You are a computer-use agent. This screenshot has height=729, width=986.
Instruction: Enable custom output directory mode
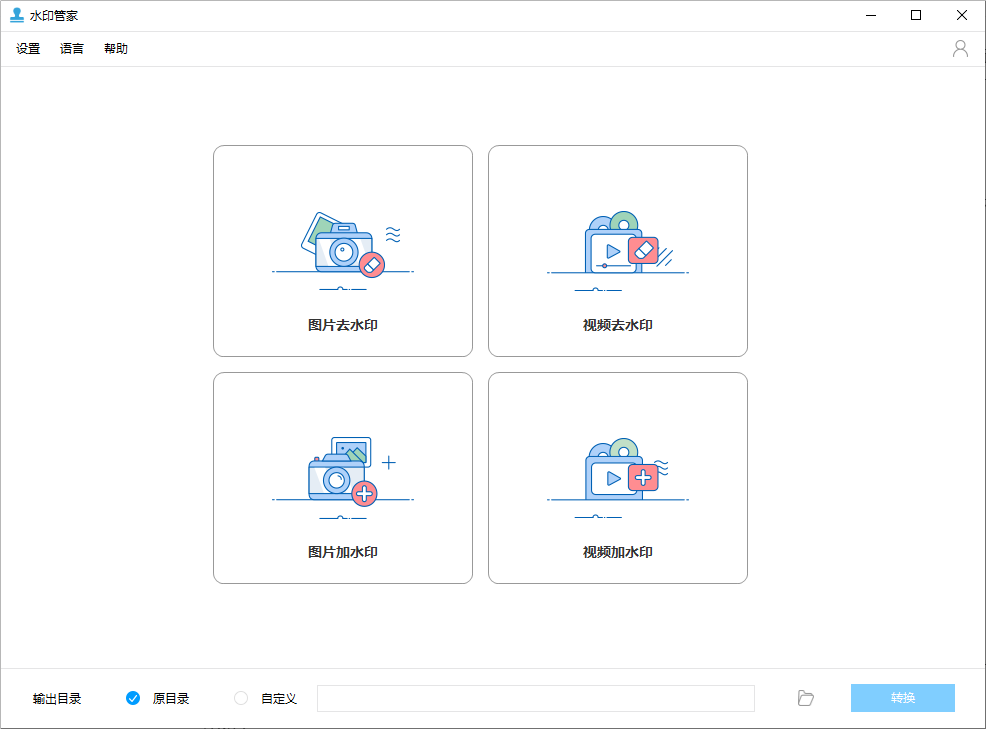[x=240, y=698]
